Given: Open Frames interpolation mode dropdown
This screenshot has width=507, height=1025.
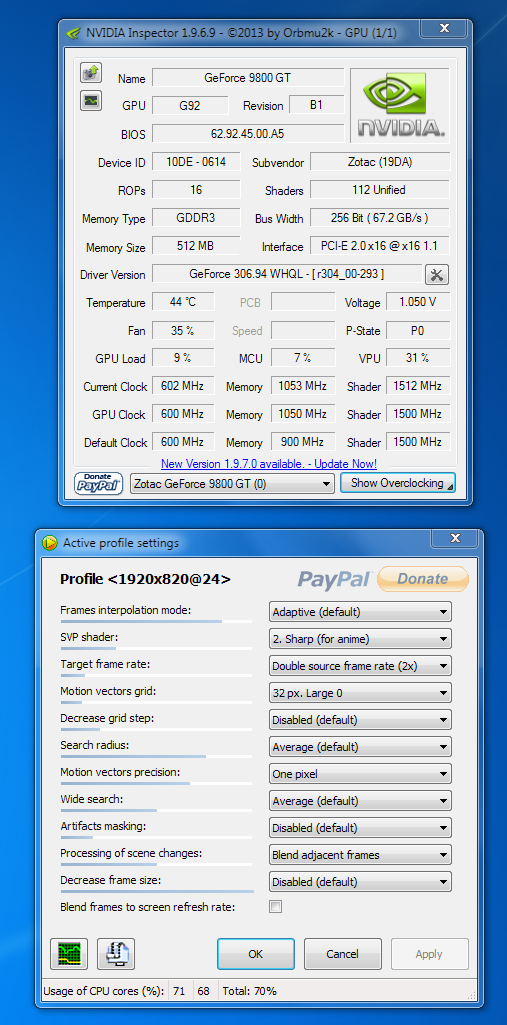Looking at the screenshot, I should tap(360, 613).
